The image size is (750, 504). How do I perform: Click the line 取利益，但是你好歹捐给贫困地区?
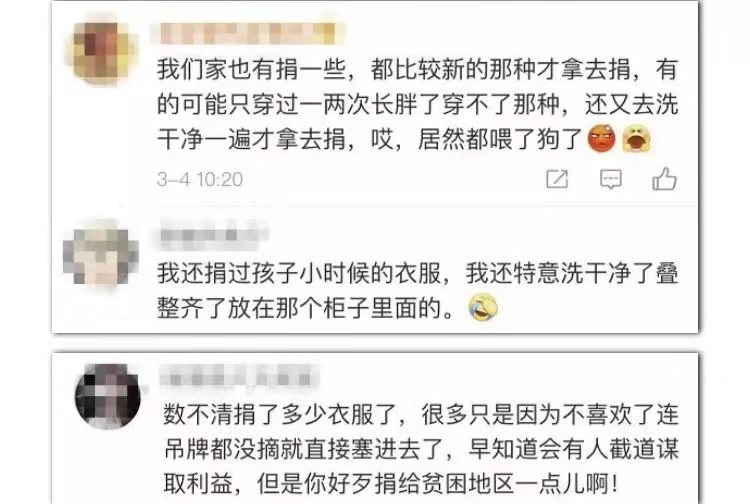(390, 484)
